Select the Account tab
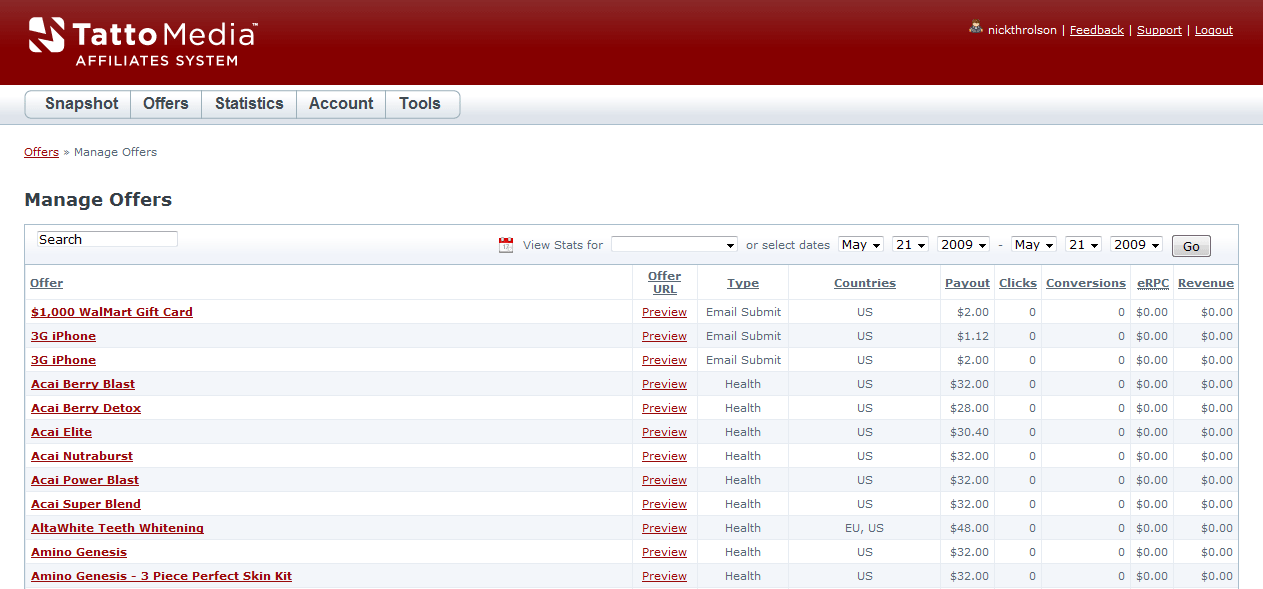Image resolution: width=1263 pixels, height=589 pixels. [341, 104]
